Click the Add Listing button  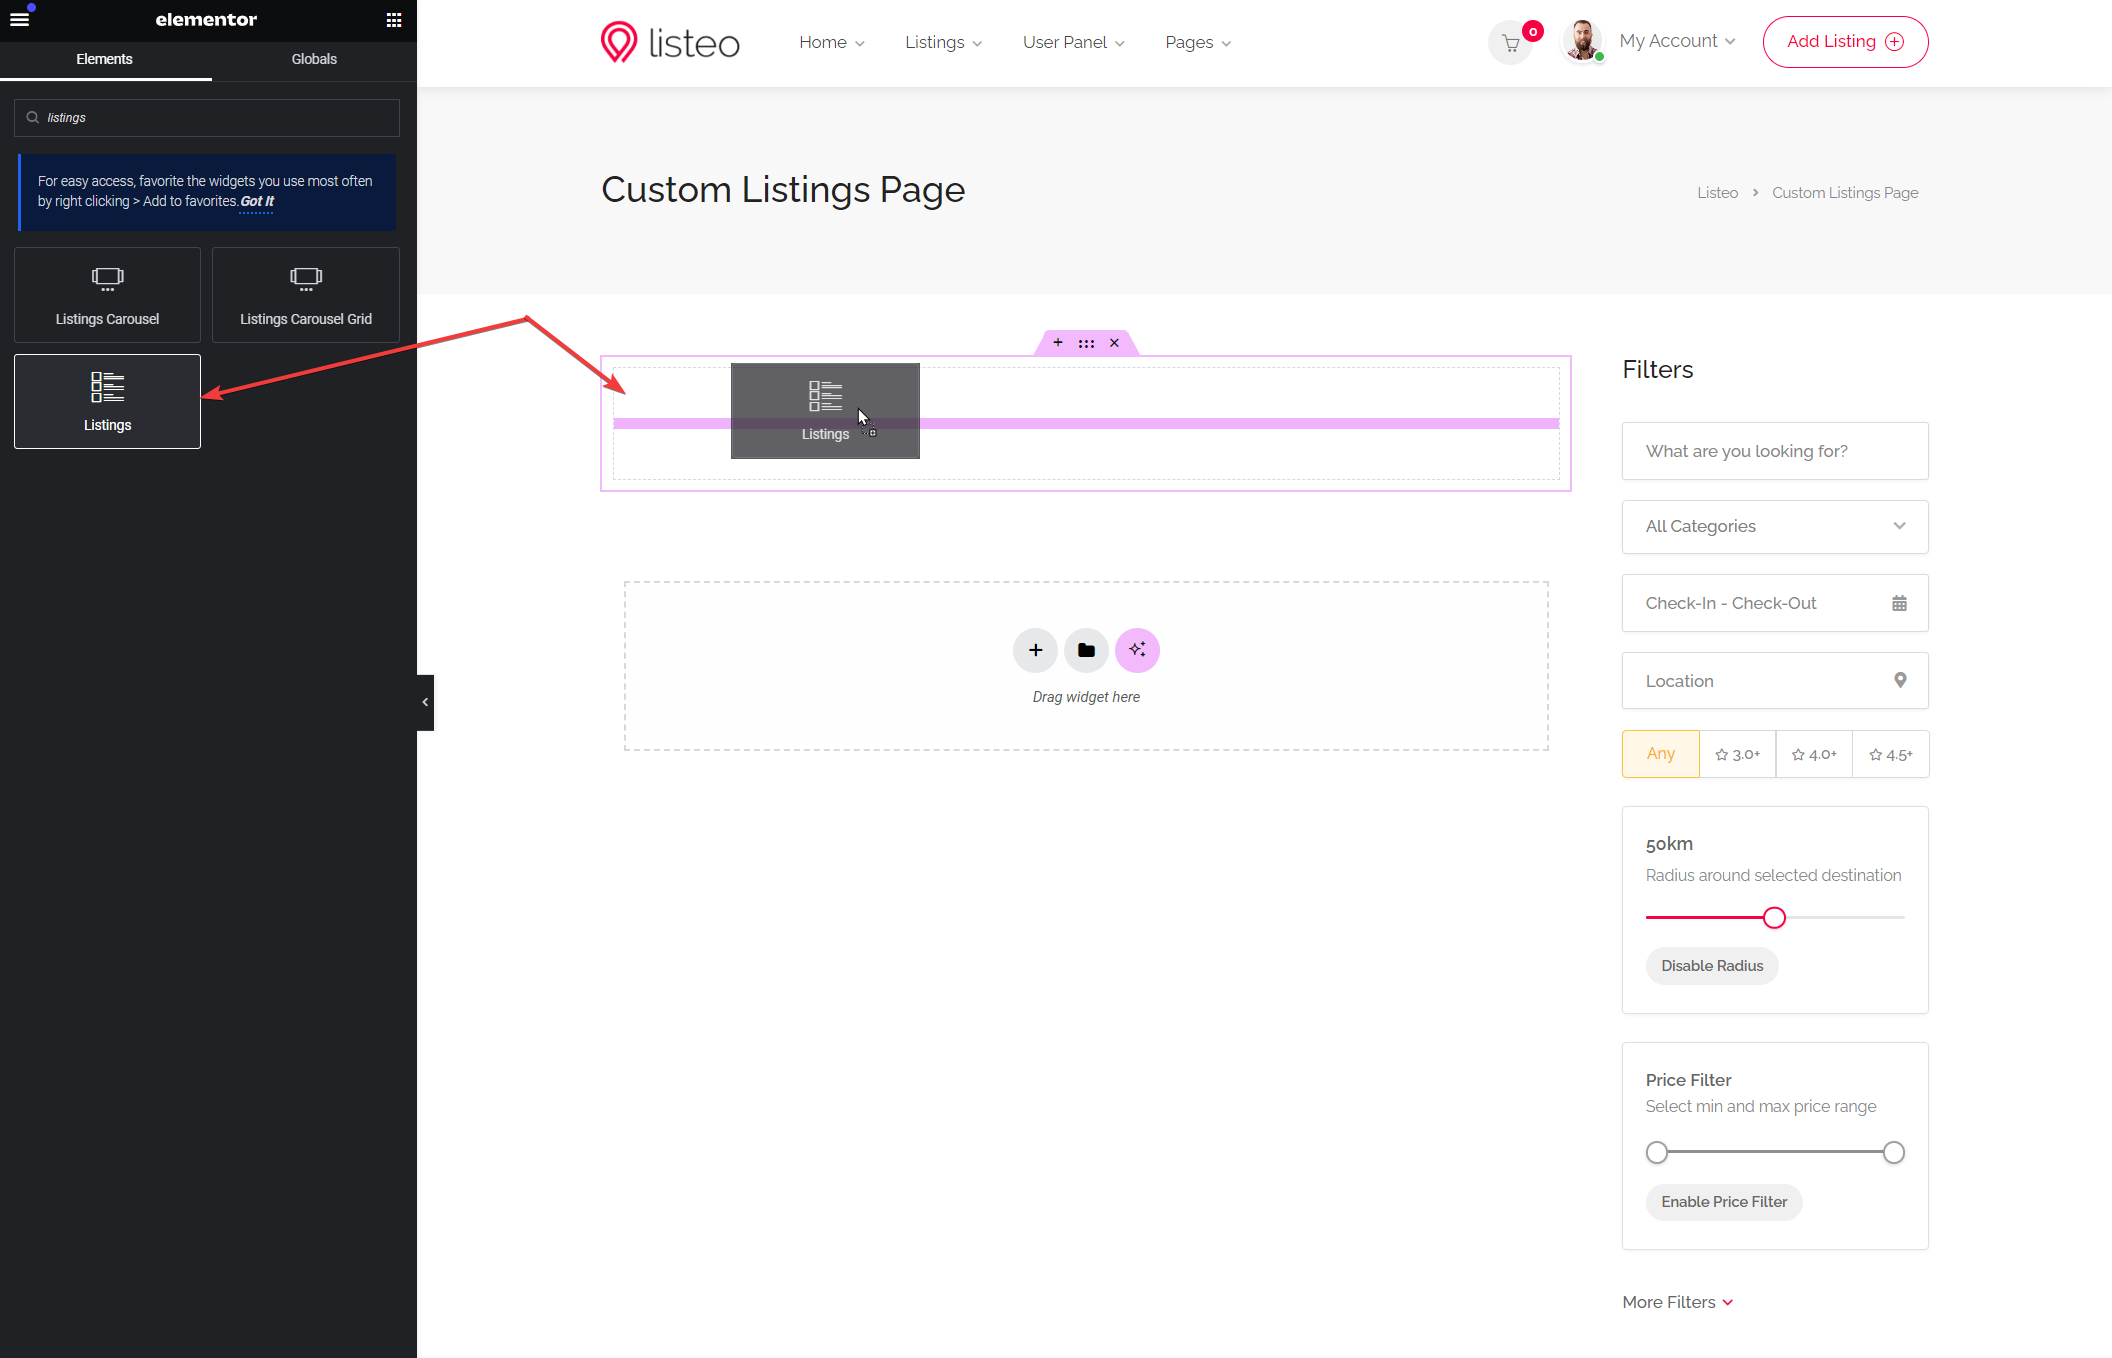coord(1845,42)
